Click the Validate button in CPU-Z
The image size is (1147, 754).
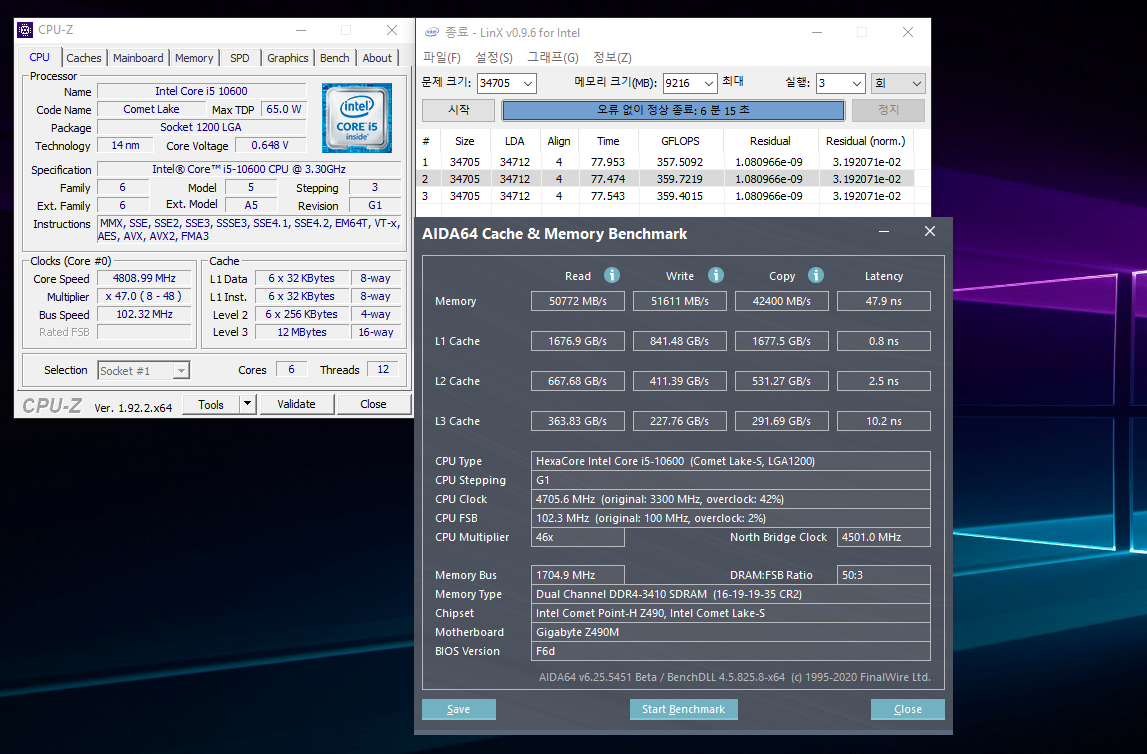click(x=296, y=404)
